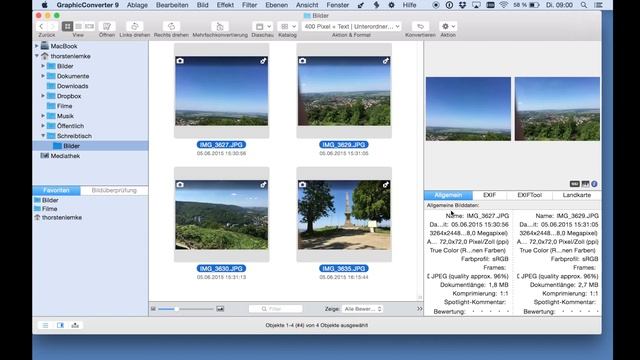Click the Filter search field
The width and height of the screenshot is (640, 360).
click(x=276, y=309)
